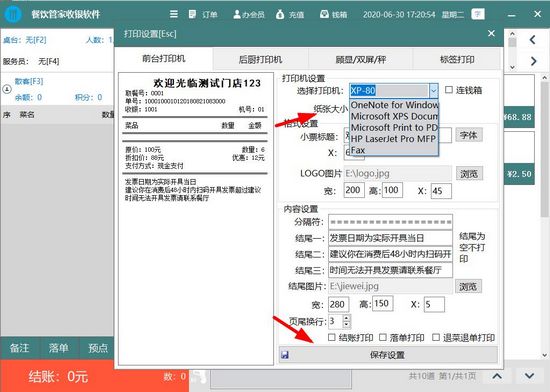
Task: Click the 预点 button
Action: click(x=98, y=348)
